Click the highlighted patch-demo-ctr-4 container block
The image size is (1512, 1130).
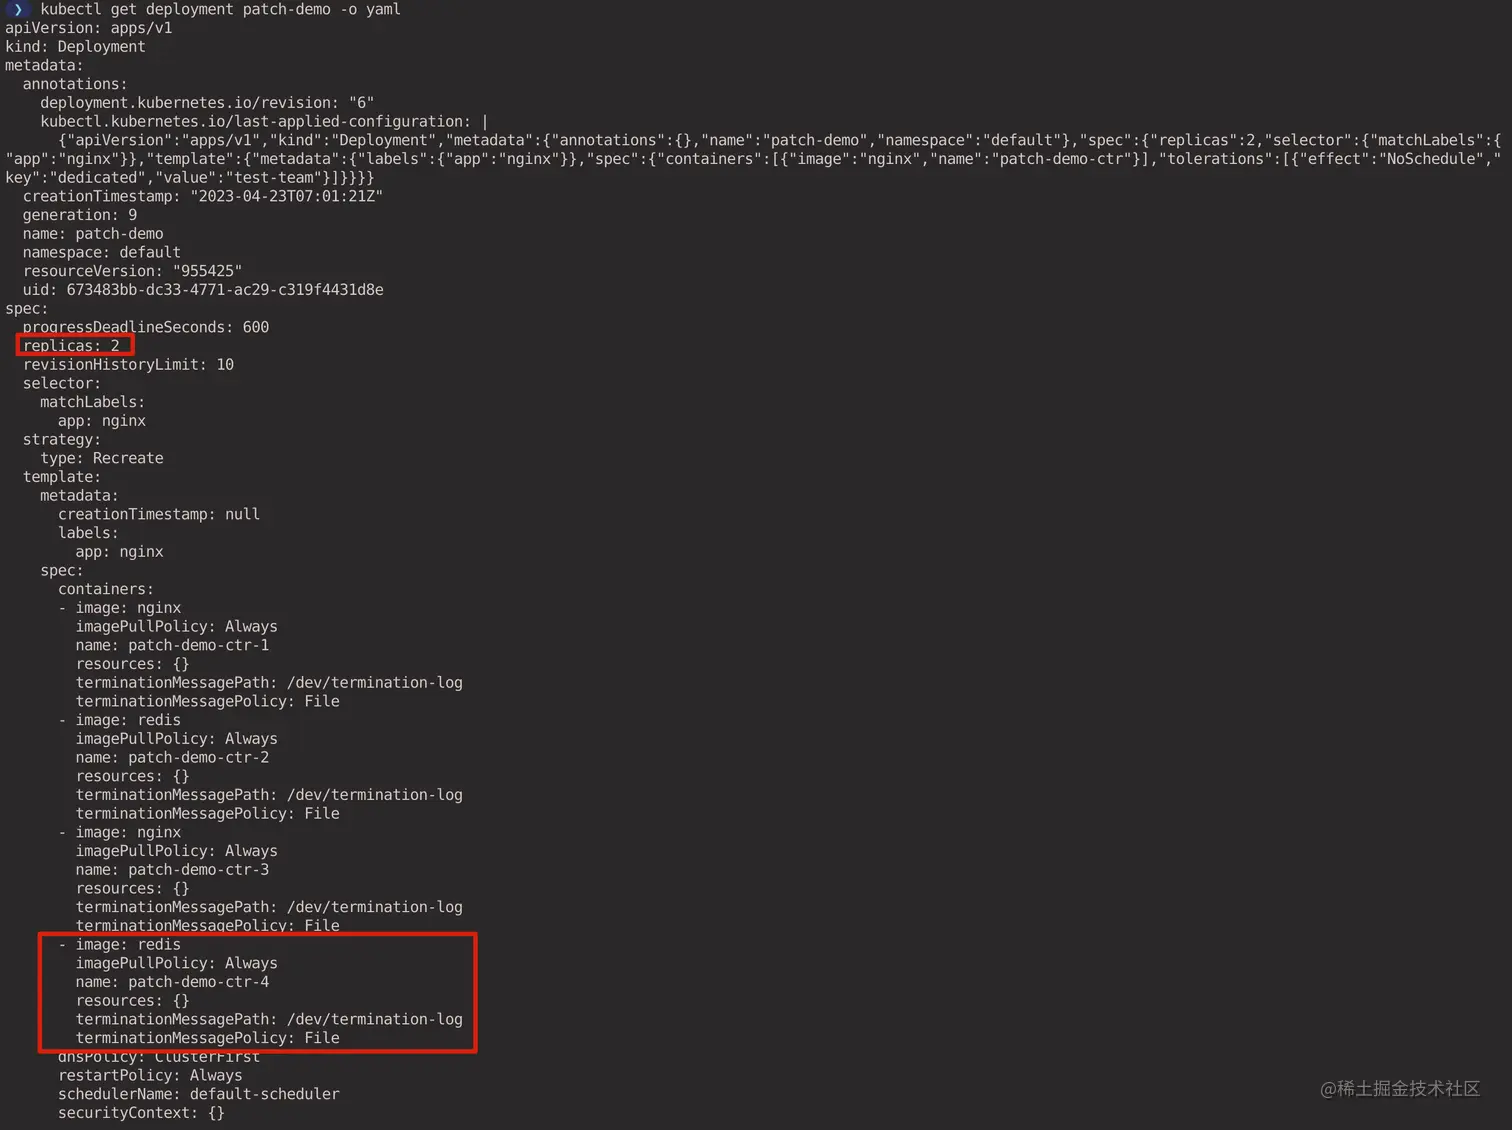point(258,991)
